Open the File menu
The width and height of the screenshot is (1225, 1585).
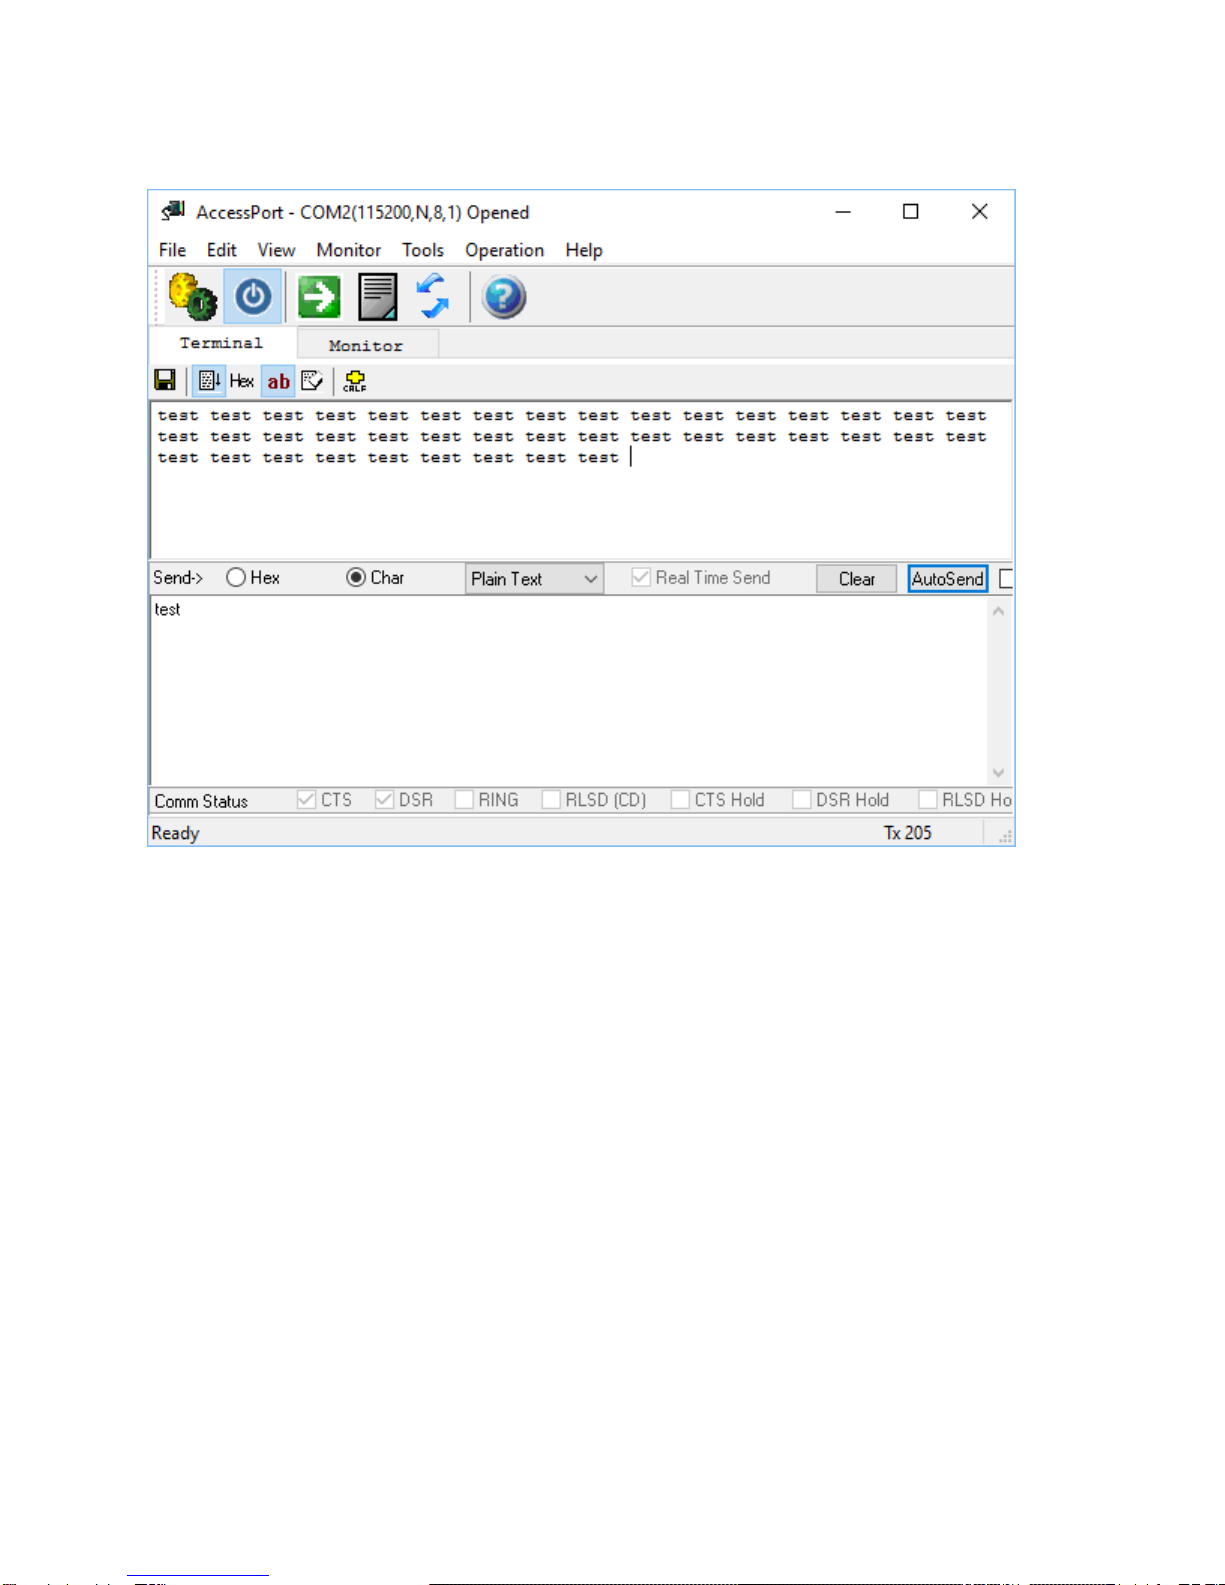click(x=172, y=250)
